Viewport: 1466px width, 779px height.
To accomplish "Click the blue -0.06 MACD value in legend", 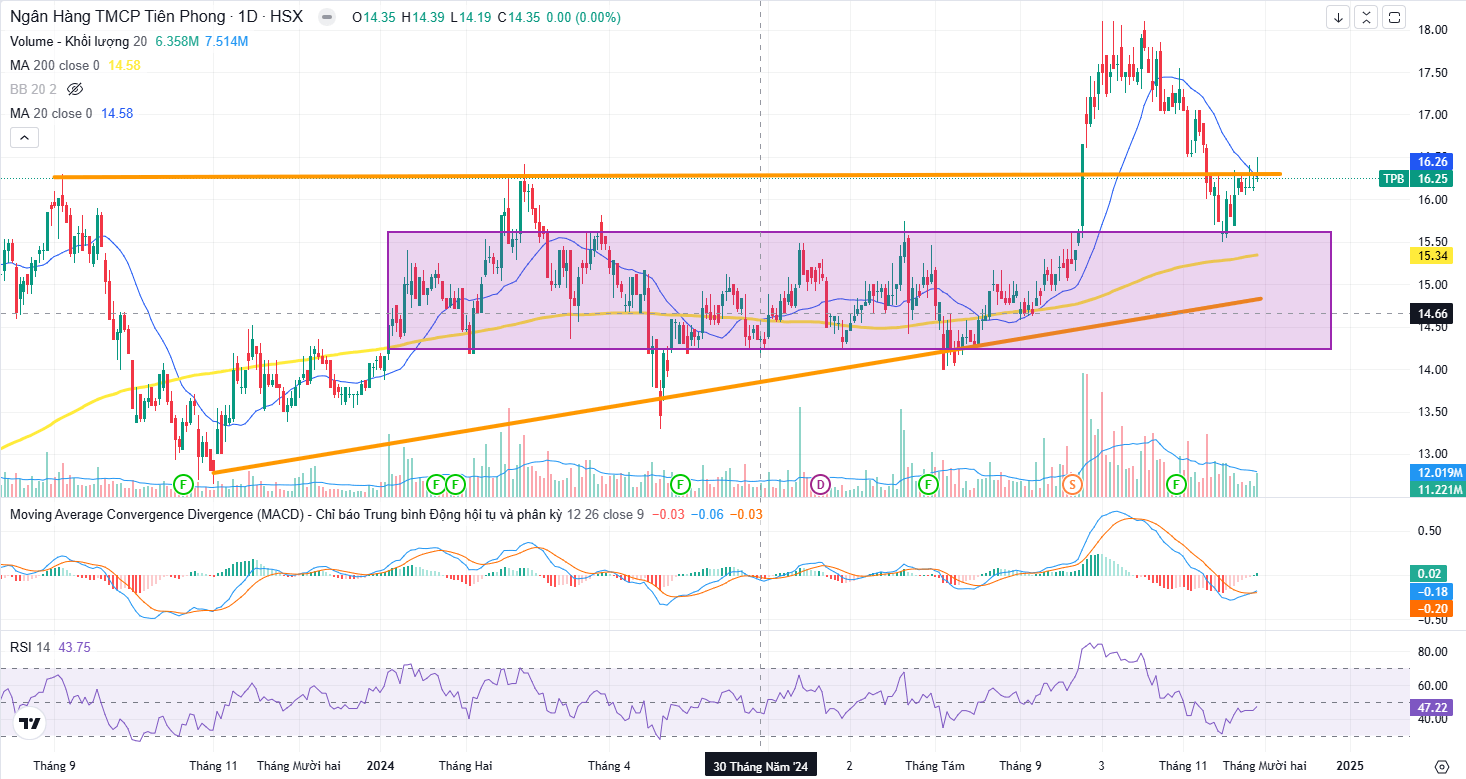I will click(709, 514).
